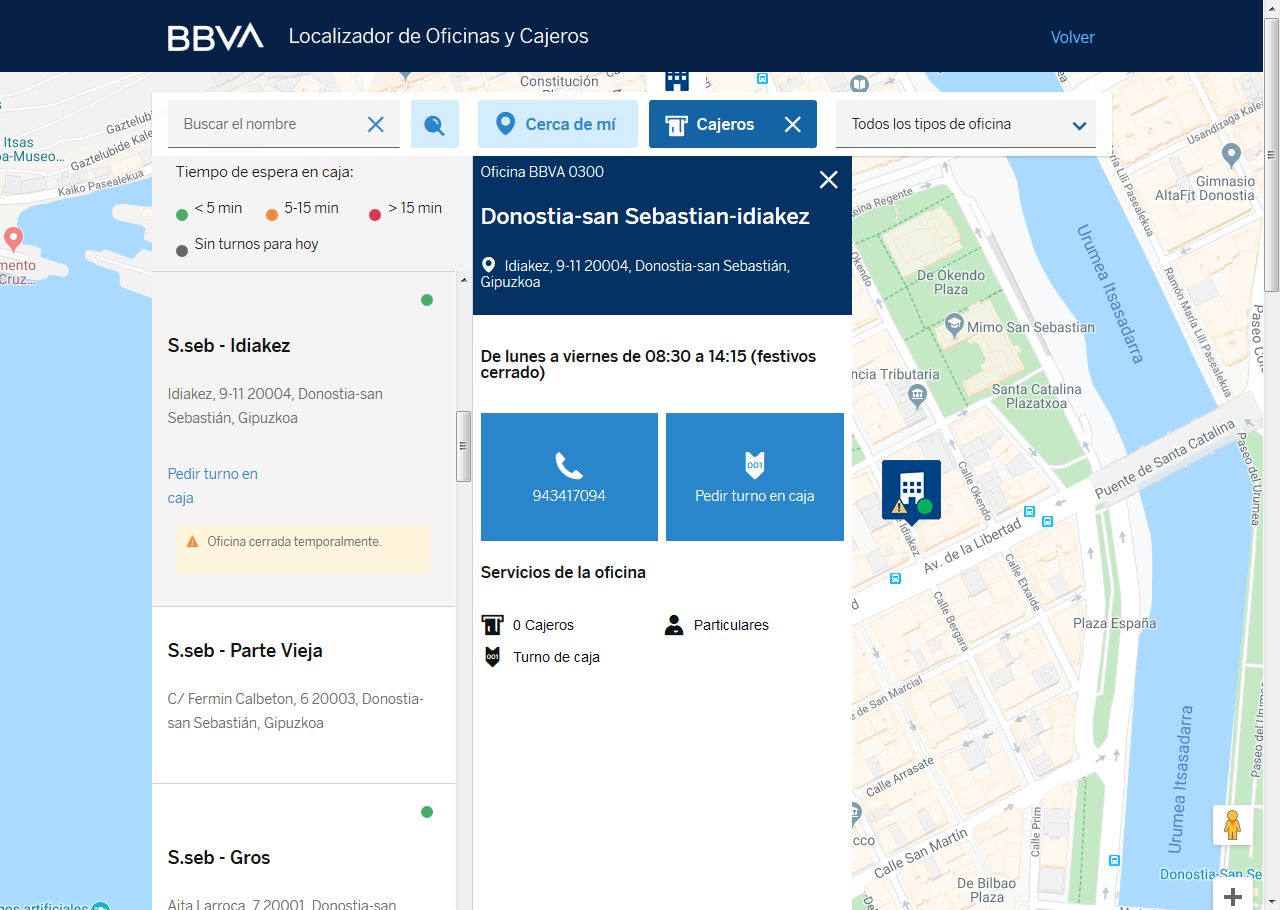Clear the search name field

click(376, 124)
